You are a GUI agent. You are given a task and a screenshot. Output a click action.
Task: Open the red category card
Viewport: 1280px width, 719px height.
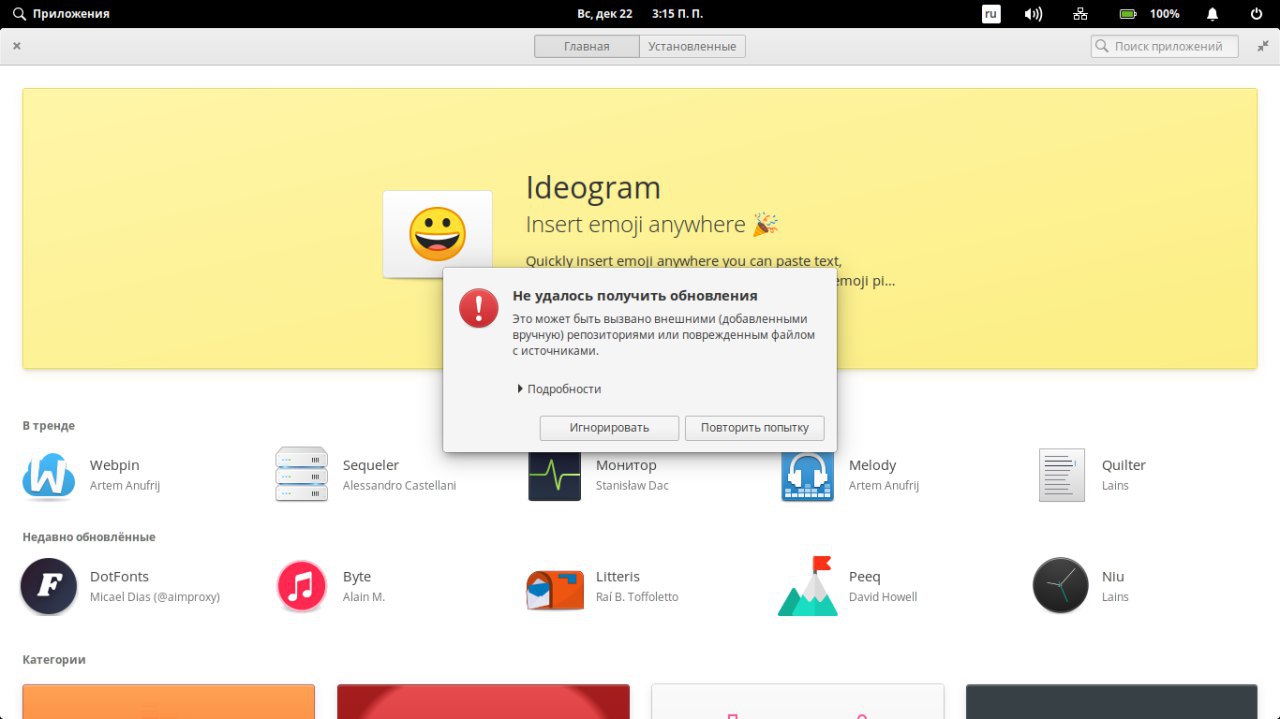[483, 701]
